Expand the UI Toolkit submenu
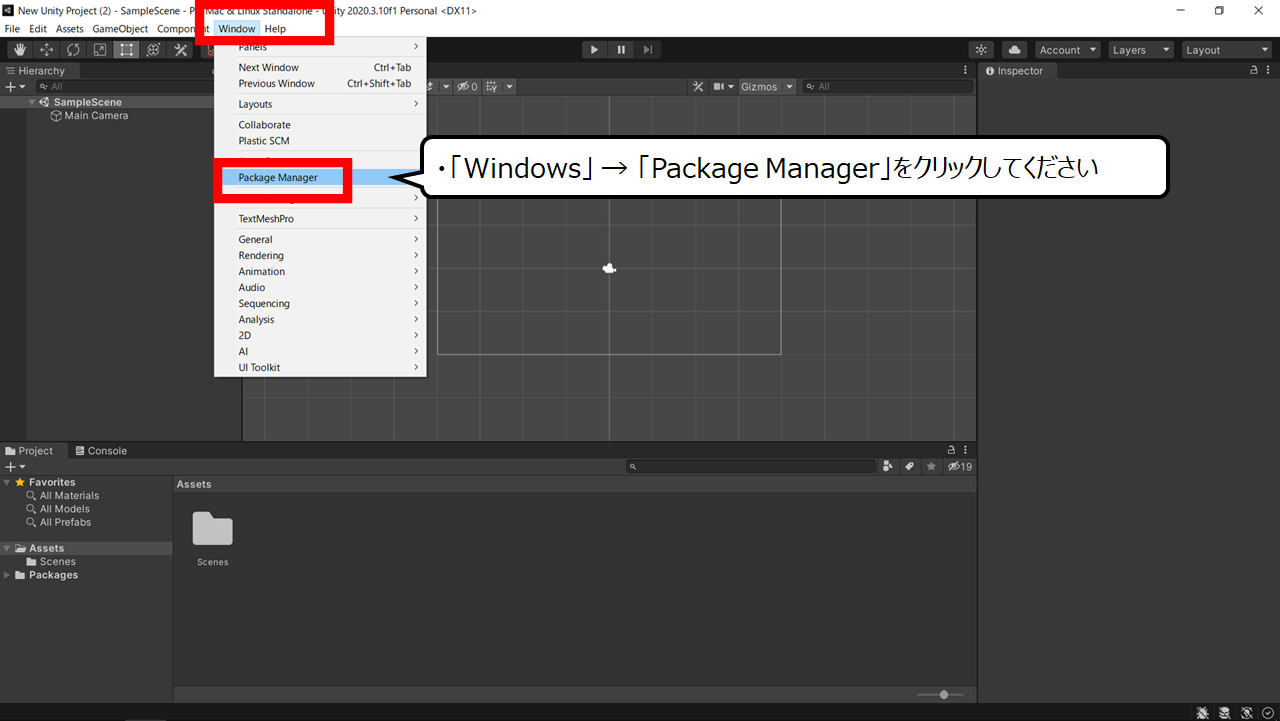This screenshot has height=721, width=1280. point(320,368)
